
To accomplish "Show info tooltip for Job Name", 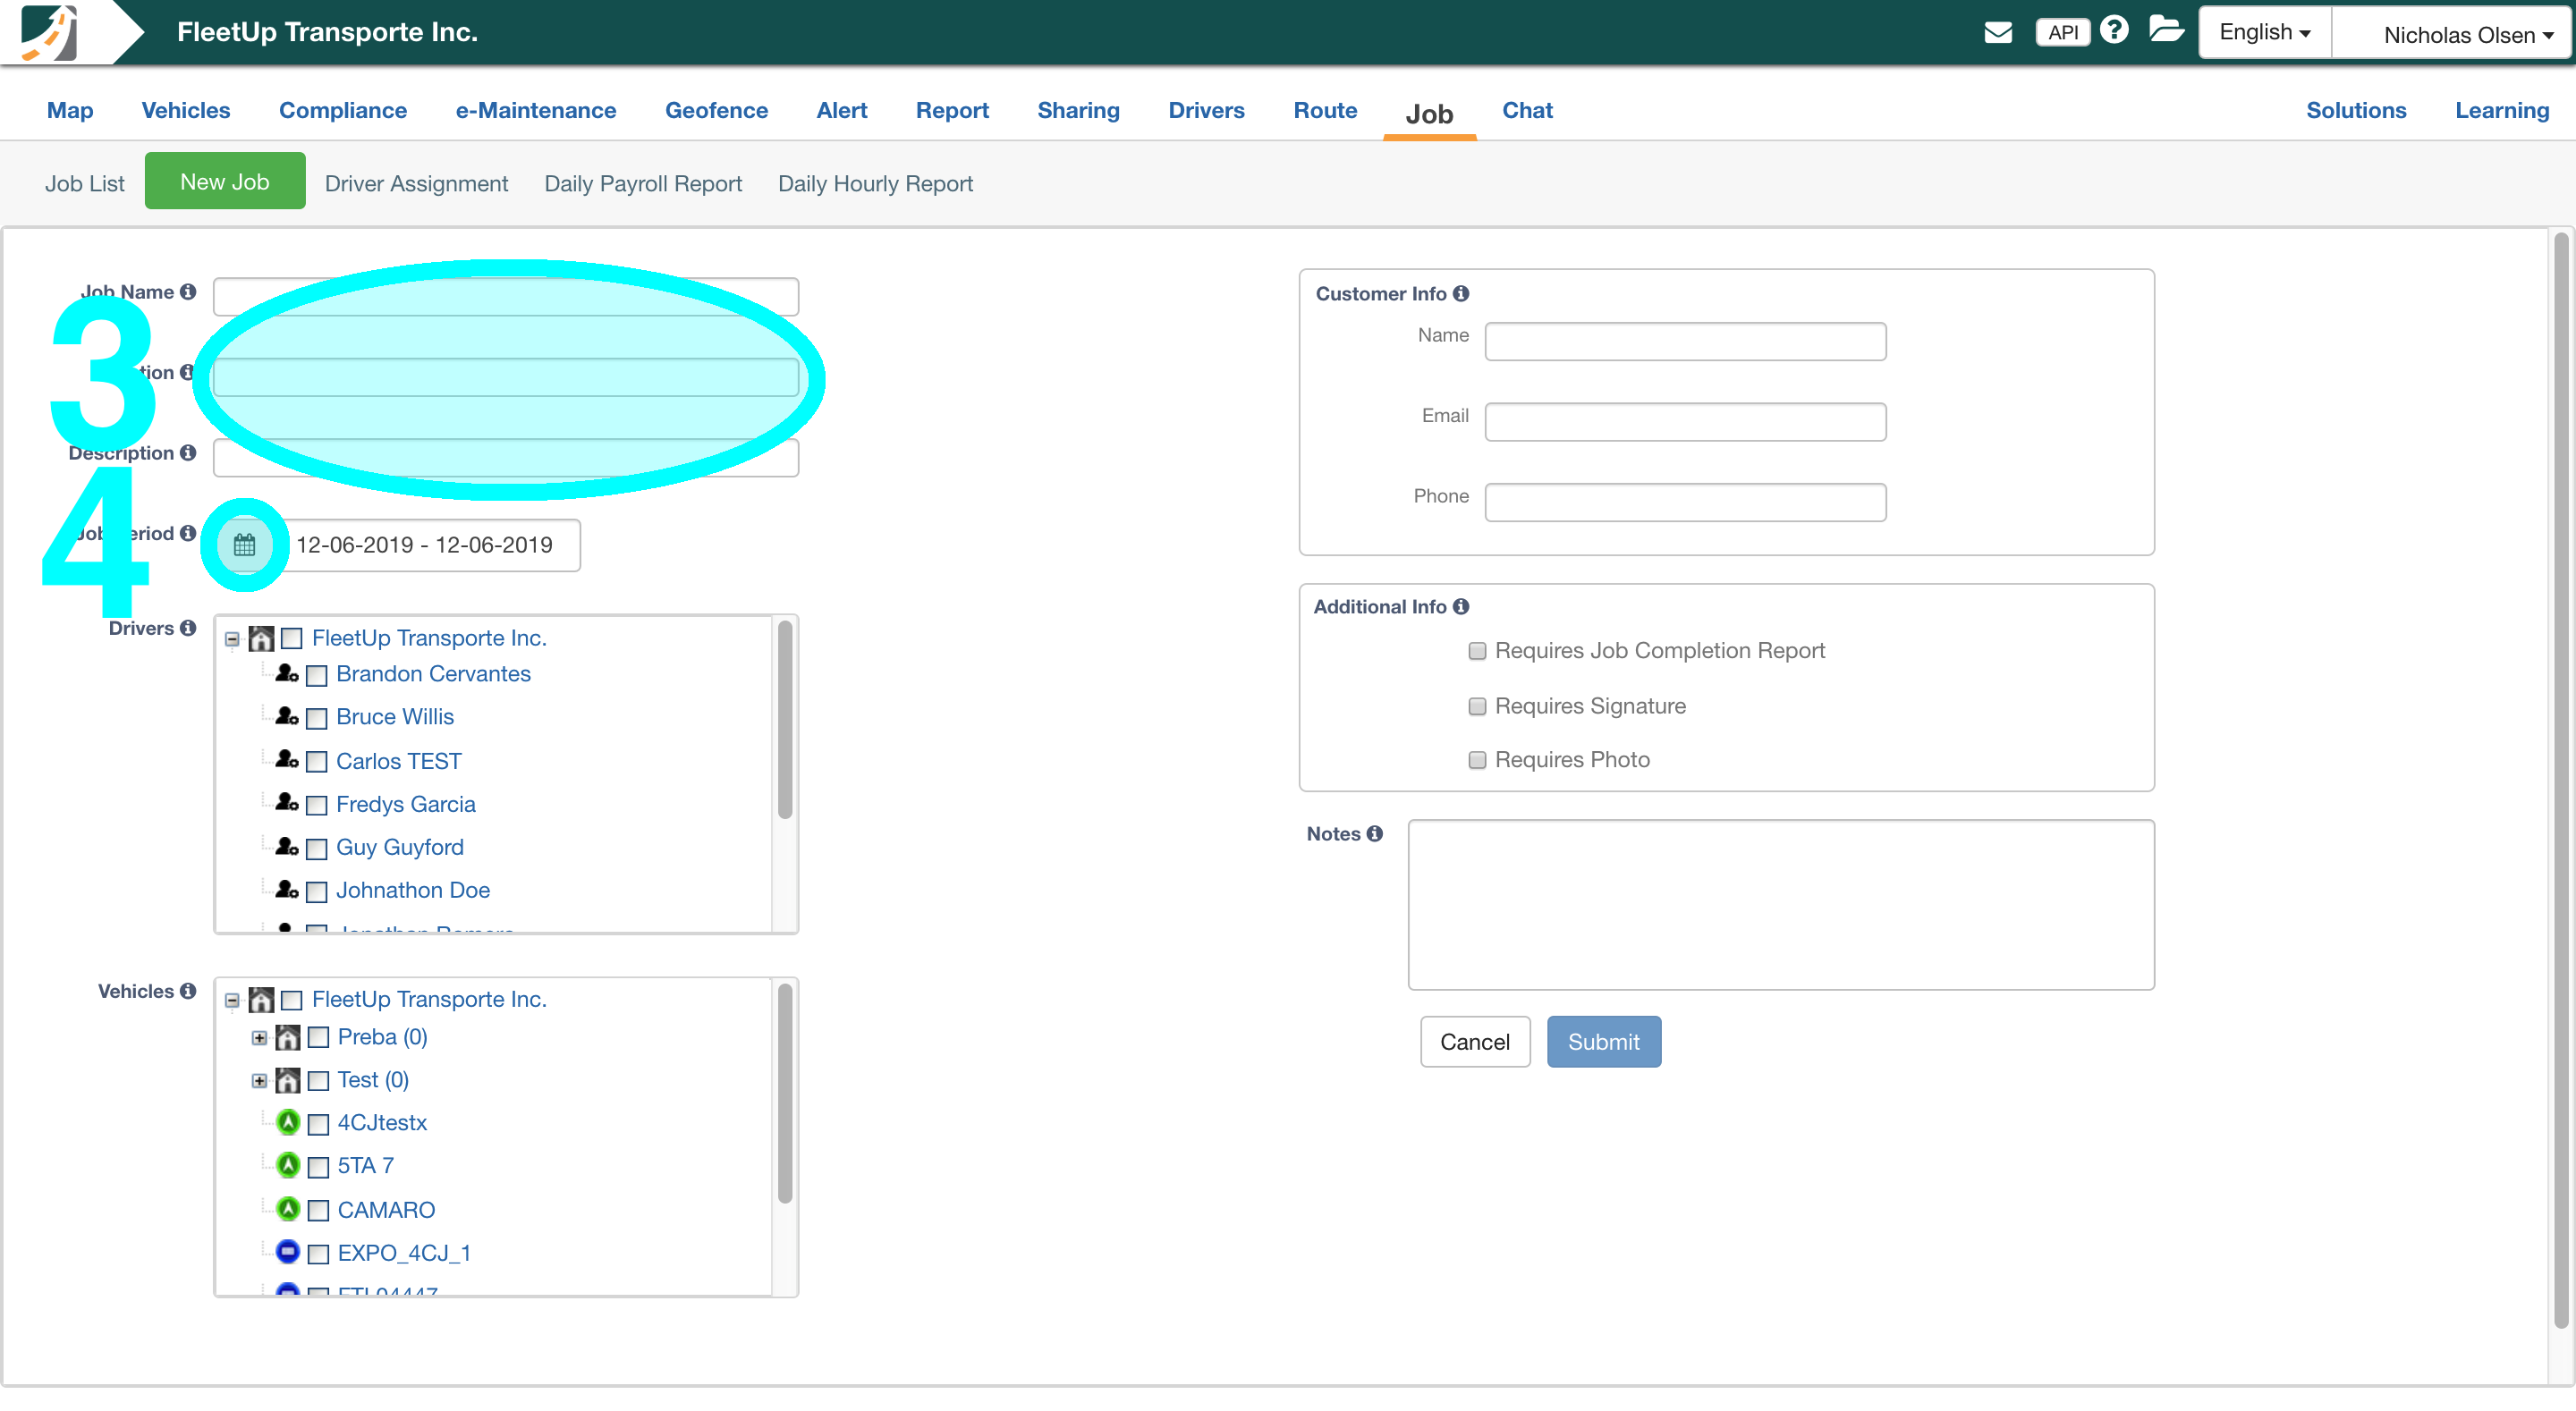I will tap(188, 292).
